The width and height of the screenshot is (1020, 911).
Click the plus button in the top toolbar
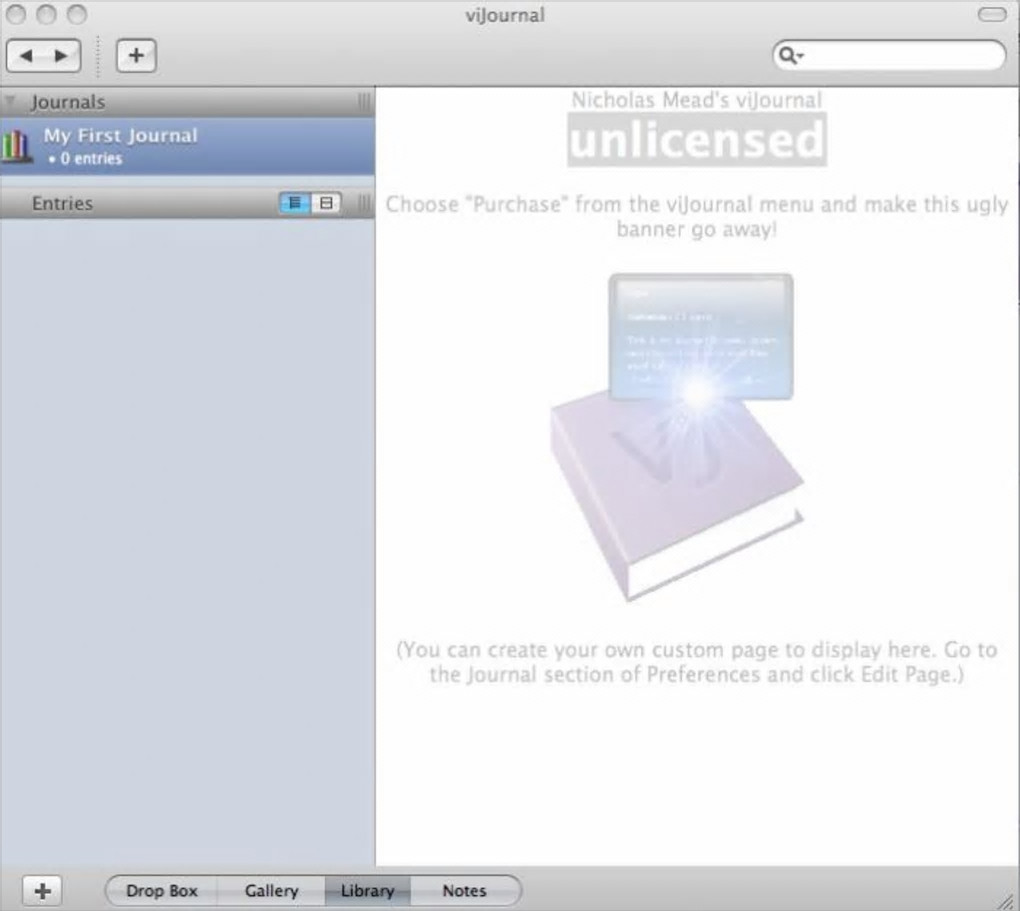point(136,56)
